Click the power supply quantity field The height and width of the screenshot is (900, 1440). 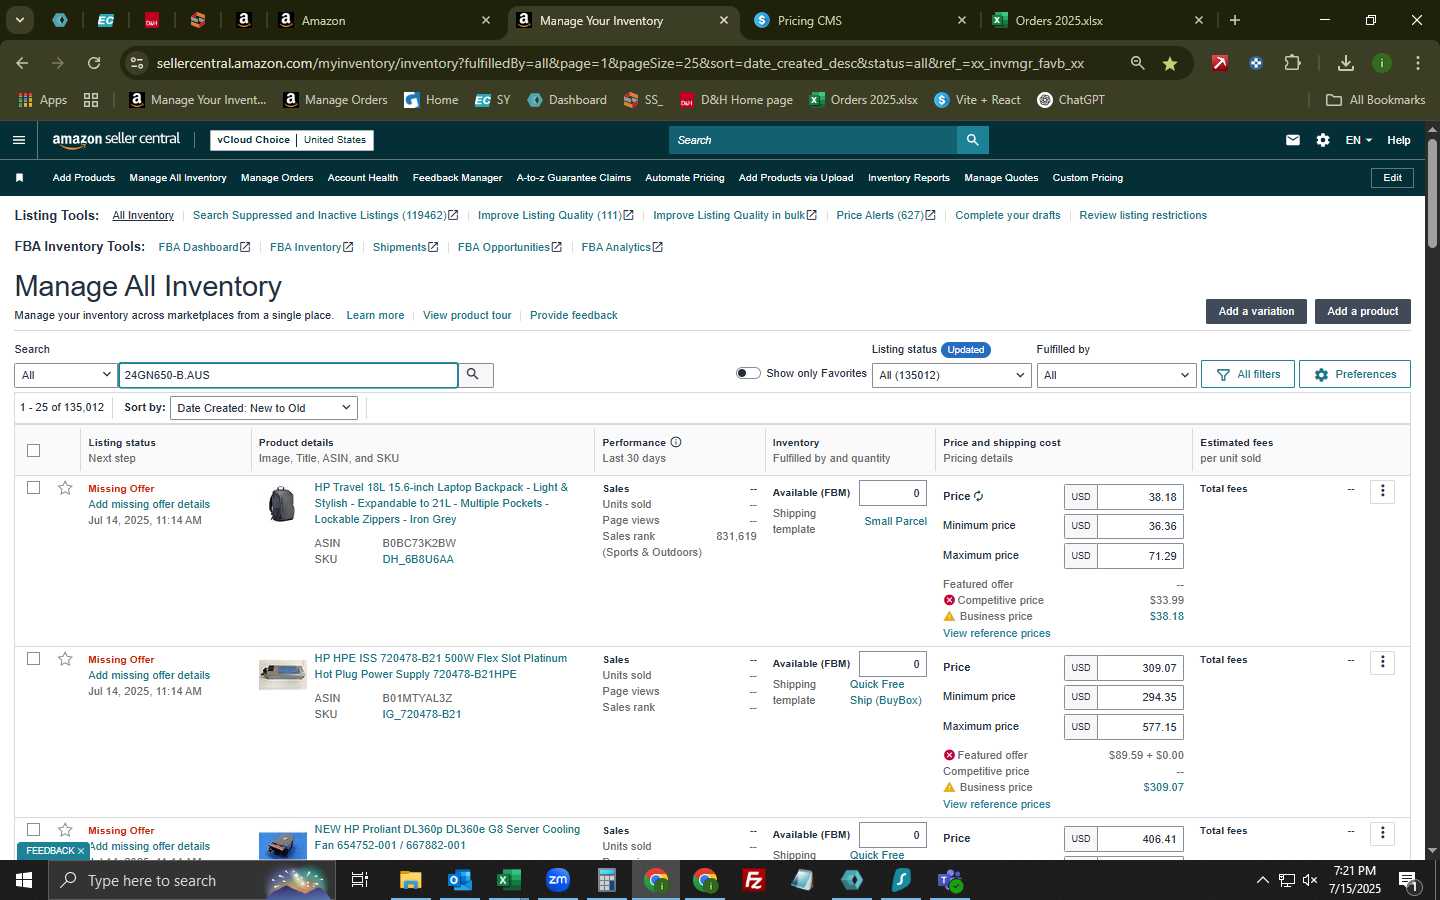click(x=892, y=664)
